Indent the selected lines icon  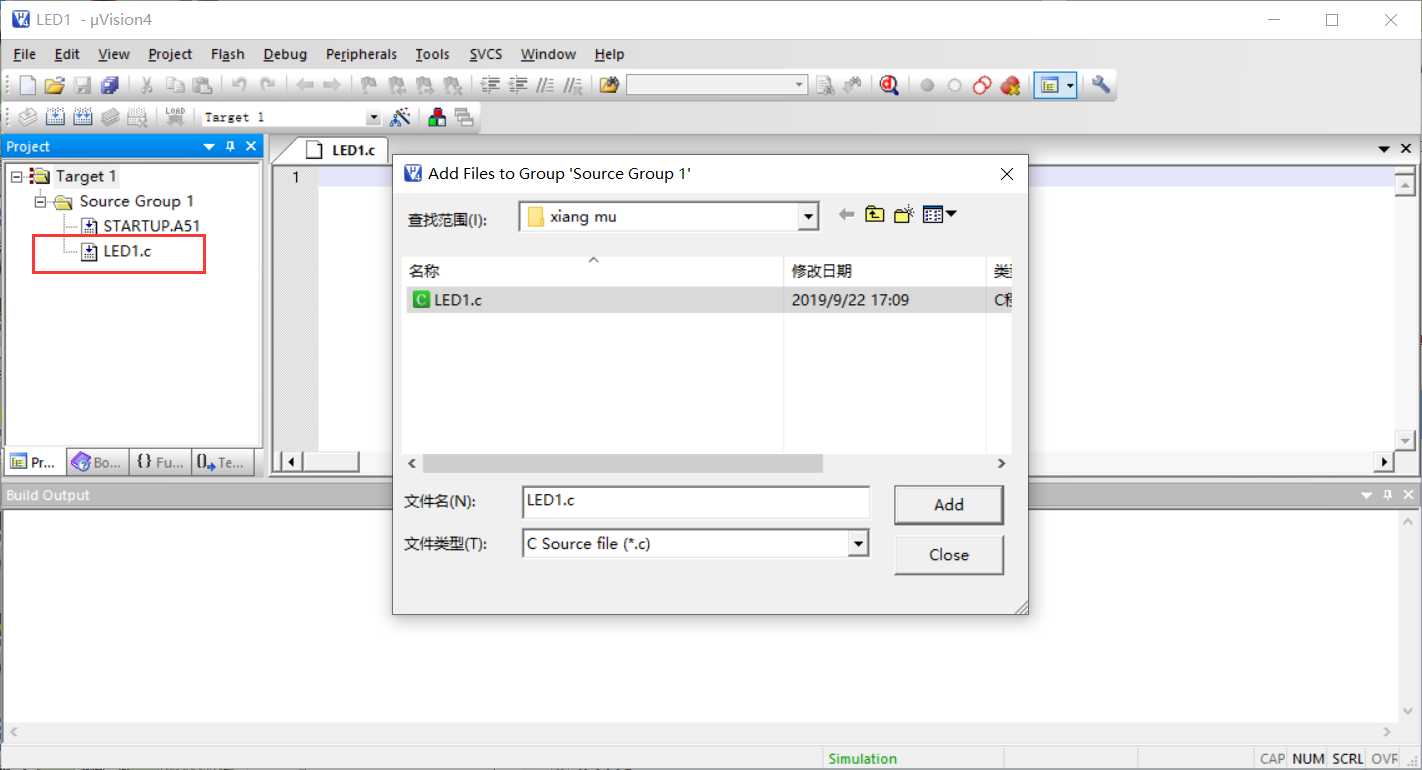490,86
